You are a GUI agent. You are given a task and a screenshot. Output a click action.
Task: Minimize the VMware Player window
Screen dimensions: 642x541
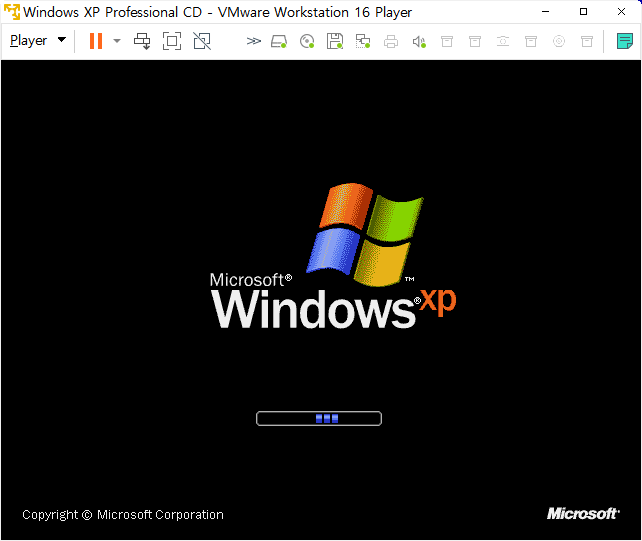pyautogui.click(x=545, y=12)
